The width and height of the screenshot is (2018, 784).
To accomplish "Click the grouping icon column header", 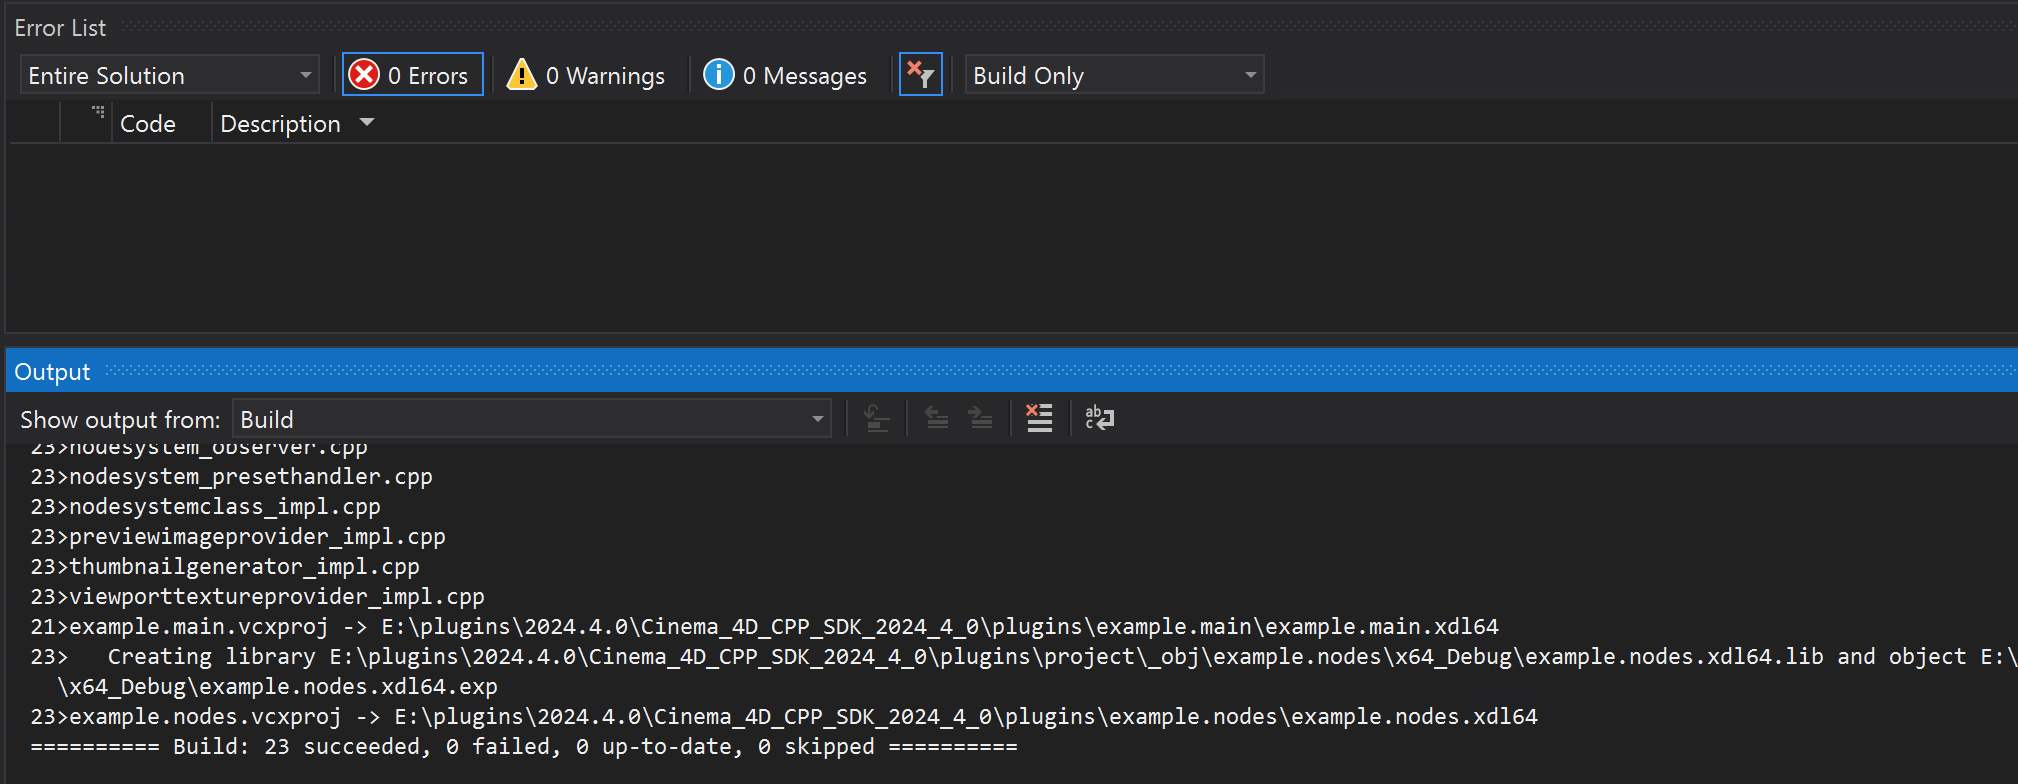I will click(x=97, y=112).
